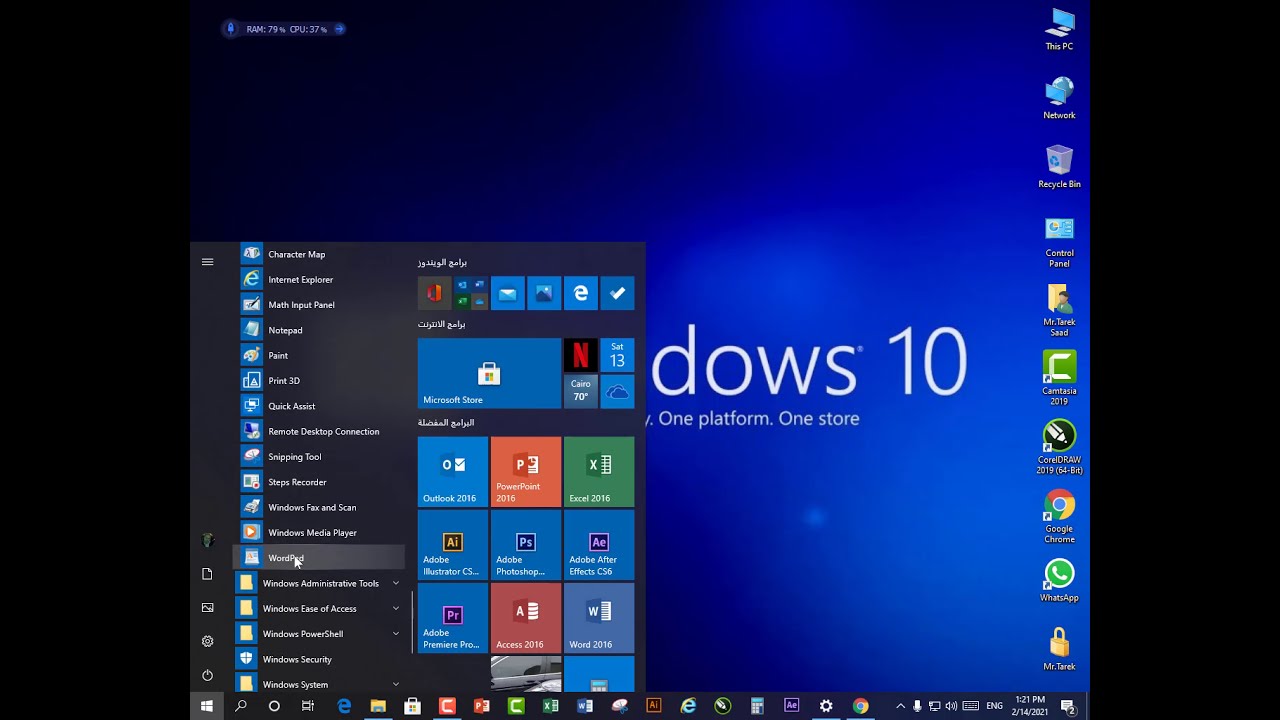Launch Windows Fax and Scan

tap(319, 507)
